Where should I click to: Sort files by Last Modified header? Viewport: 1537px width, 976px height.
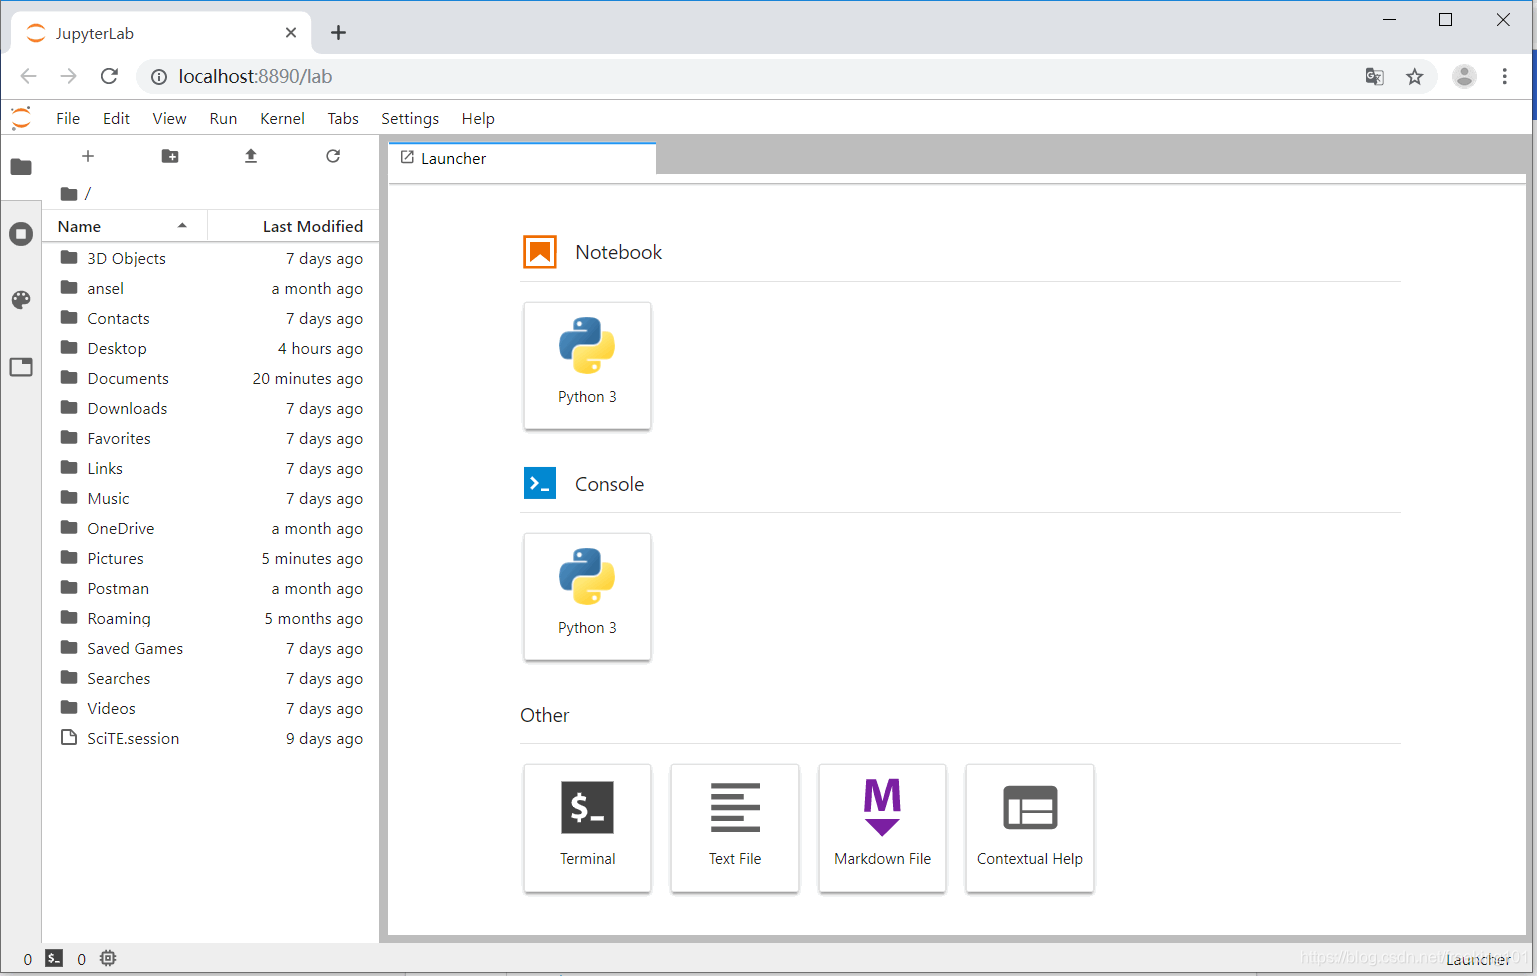coord(293,226)
